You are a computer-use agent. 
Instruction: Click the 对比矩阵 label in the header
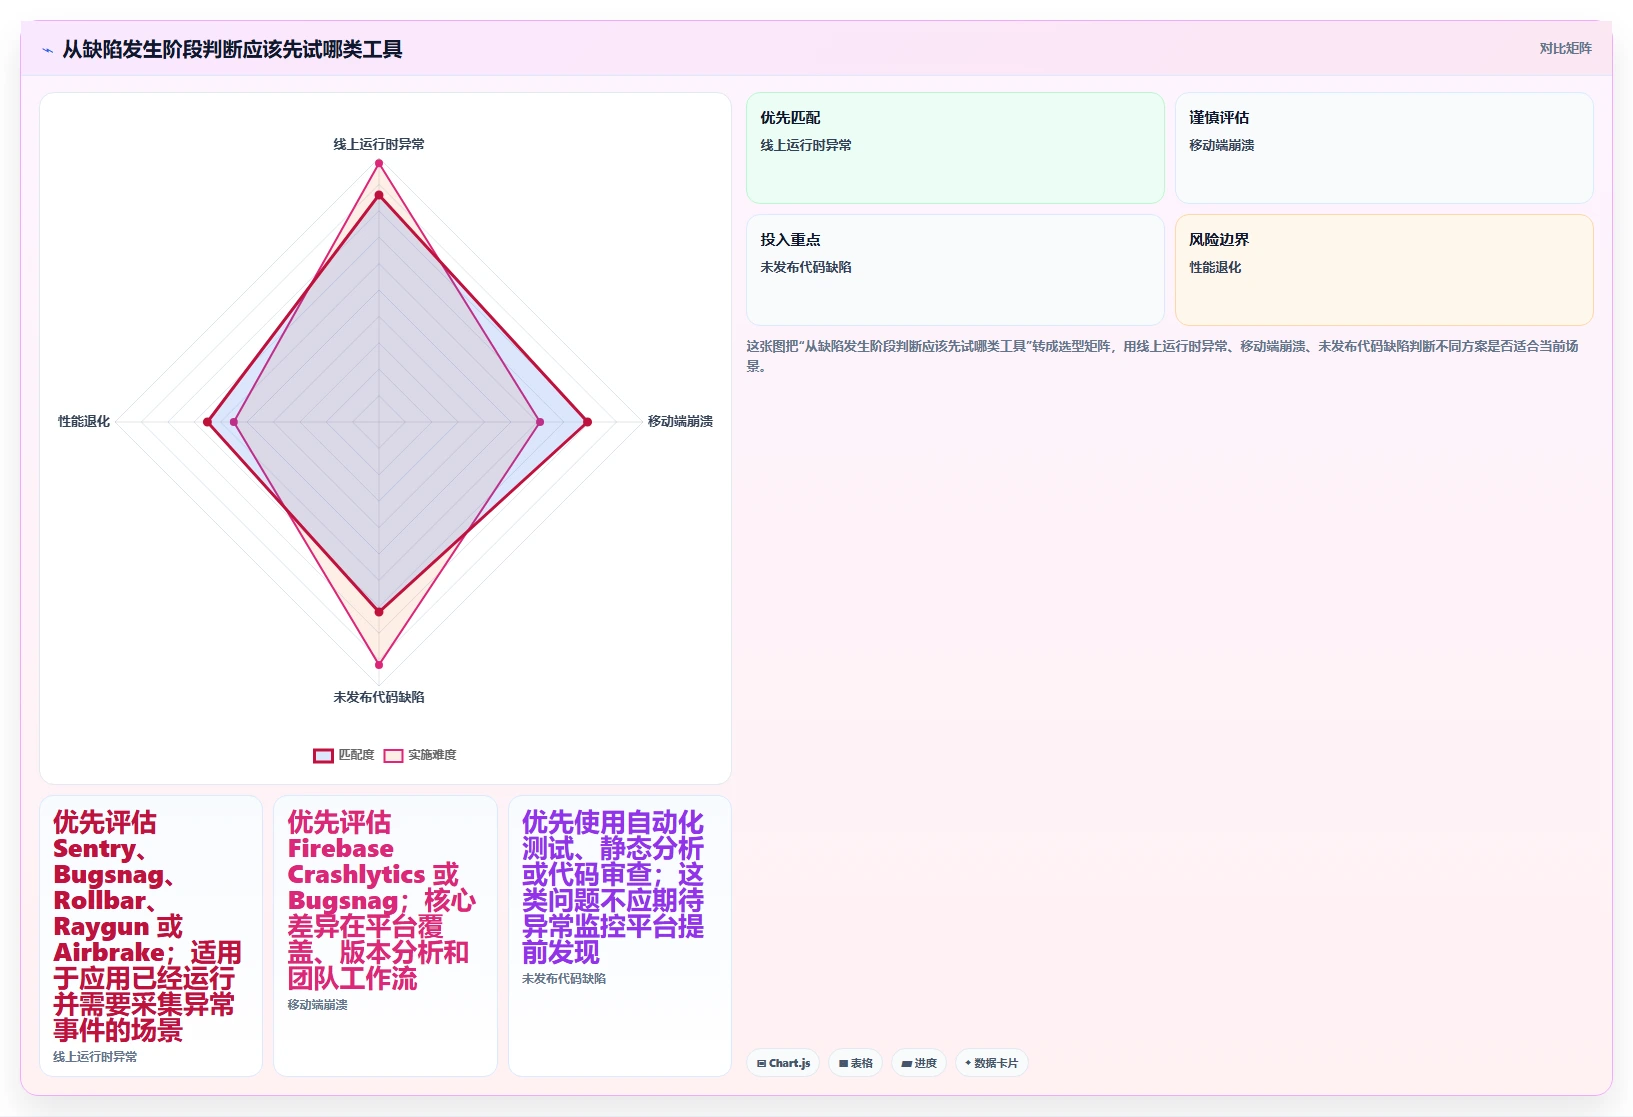coord(1565,48)
